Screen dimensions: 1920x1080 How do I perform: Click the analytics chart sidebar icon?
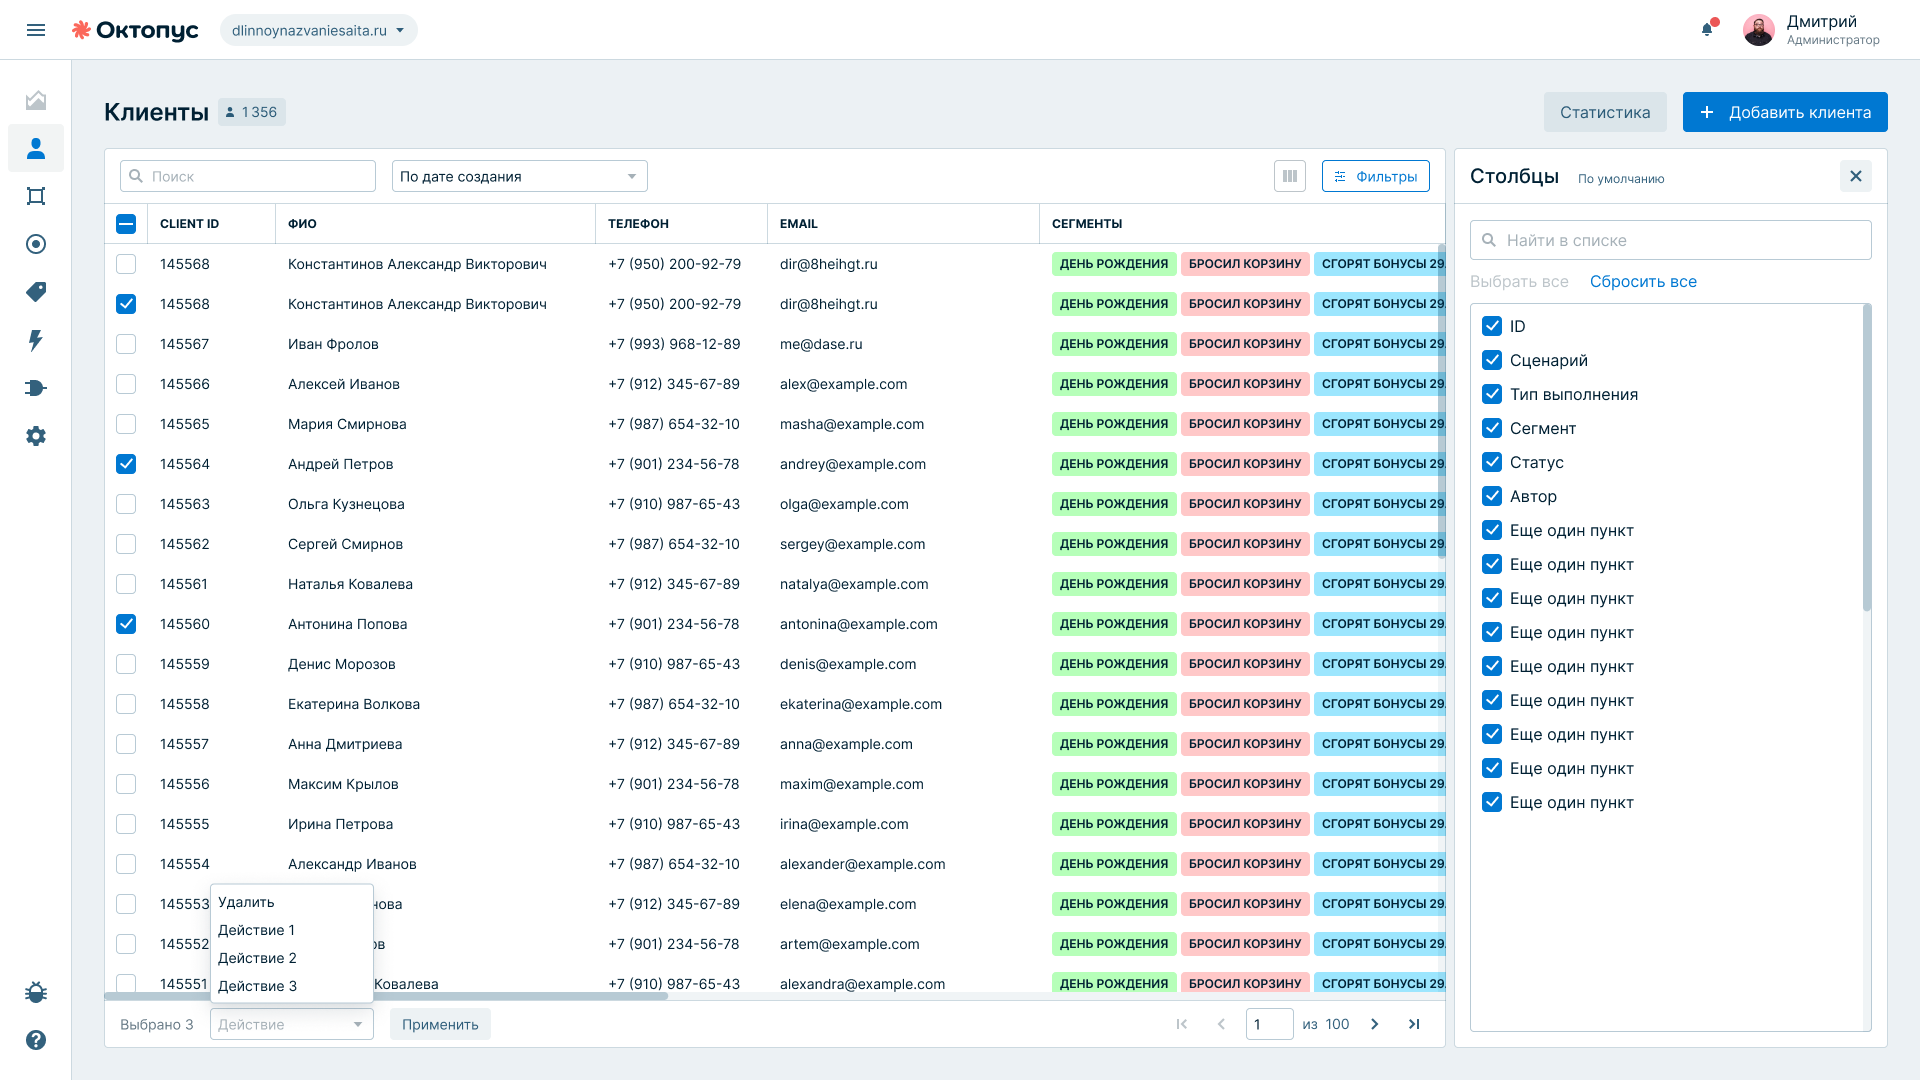36,100
